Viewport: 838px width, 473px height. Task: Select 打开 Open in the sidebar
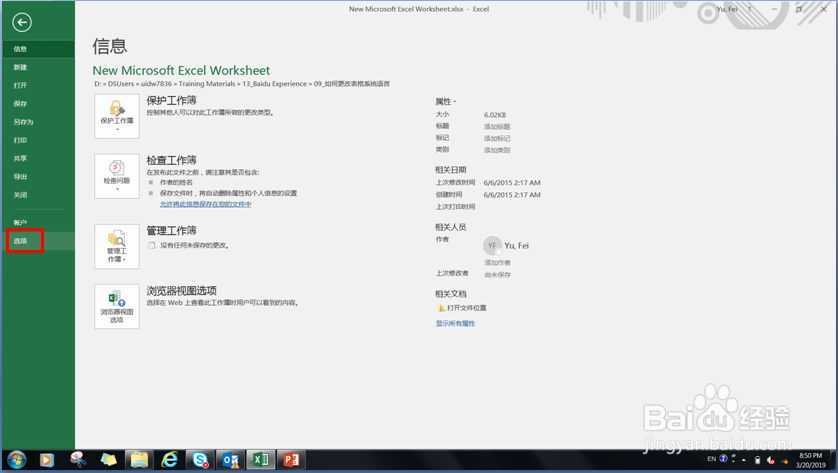(x=38, y=86)
